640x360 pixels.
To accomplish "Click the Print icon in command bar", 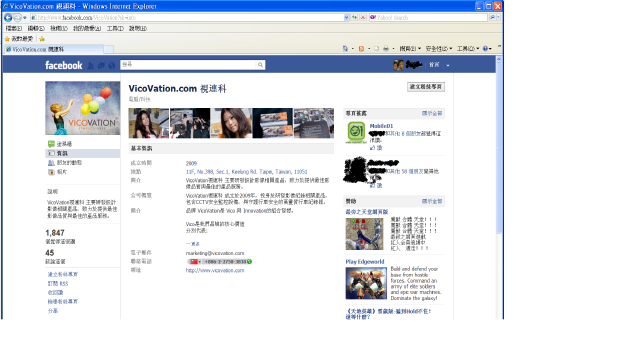I will click(x=386, y=49).
